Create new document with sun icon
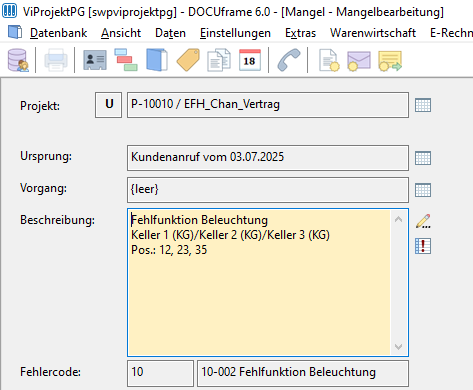Viewport: 473px width, 390px height. (x=329, y=60)
